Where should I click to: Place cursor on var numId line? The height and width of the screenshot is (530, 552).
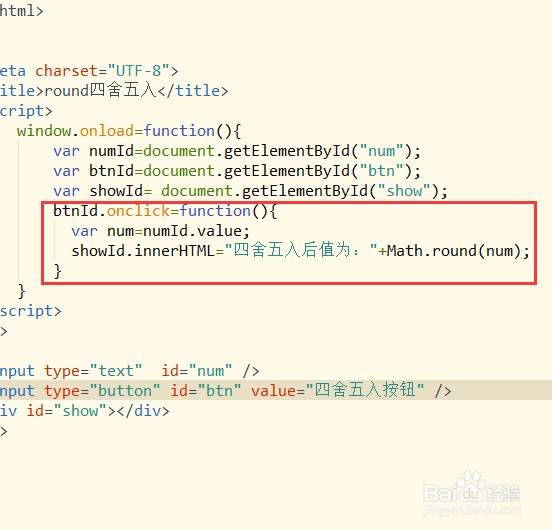click(237, 151)
